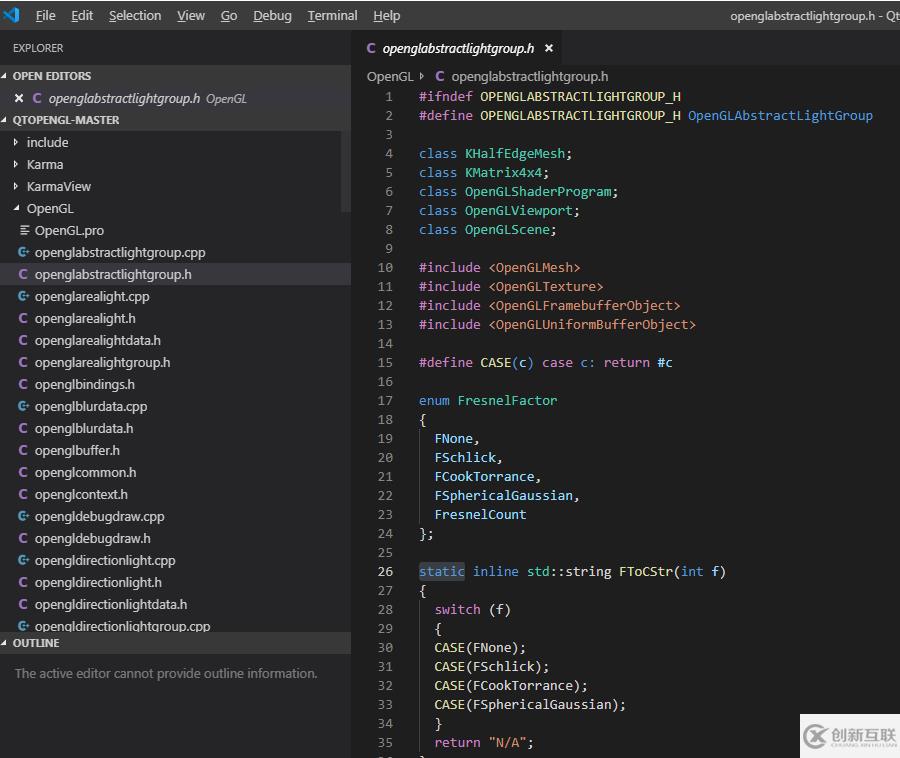Close the openglabstractlightgroup.h editor tab

(549, 48)
